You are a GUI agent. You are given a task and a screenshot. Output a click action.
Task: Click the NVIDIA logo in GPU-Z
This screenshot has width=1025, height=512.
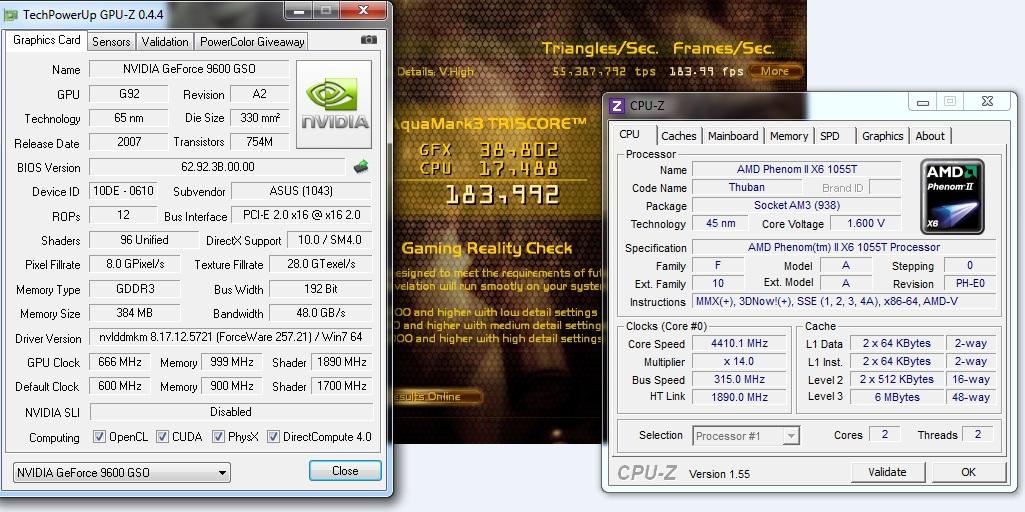coord(335,104)
